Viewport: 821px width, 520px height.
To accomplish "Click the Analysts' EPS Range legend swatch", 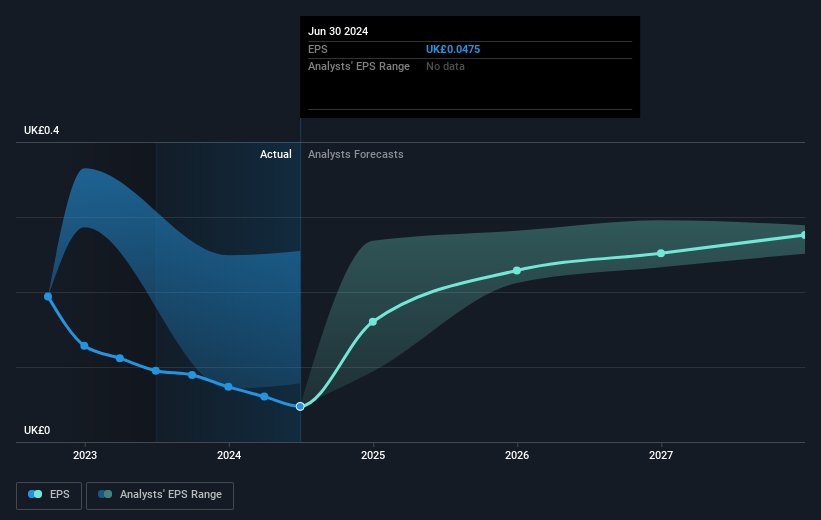I will [105, 494].
